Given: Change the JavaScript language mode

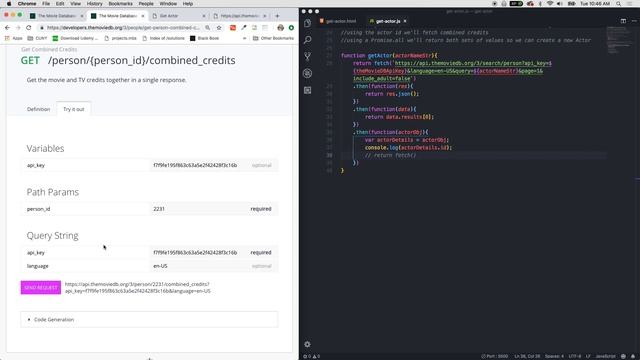Looking at the screenshot, I should pyautogui.click(x=605, y=356).
